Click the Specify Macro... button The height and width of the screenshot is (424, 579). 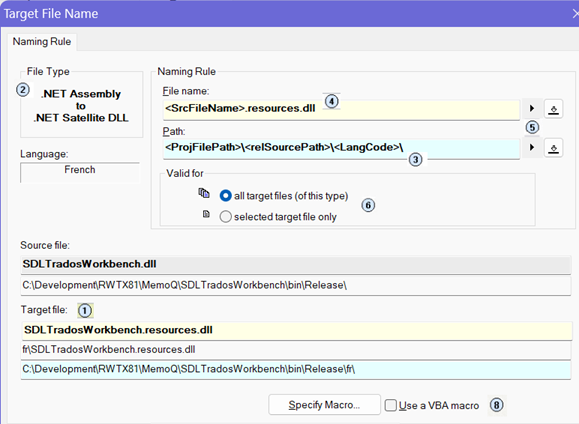(324, 405)
